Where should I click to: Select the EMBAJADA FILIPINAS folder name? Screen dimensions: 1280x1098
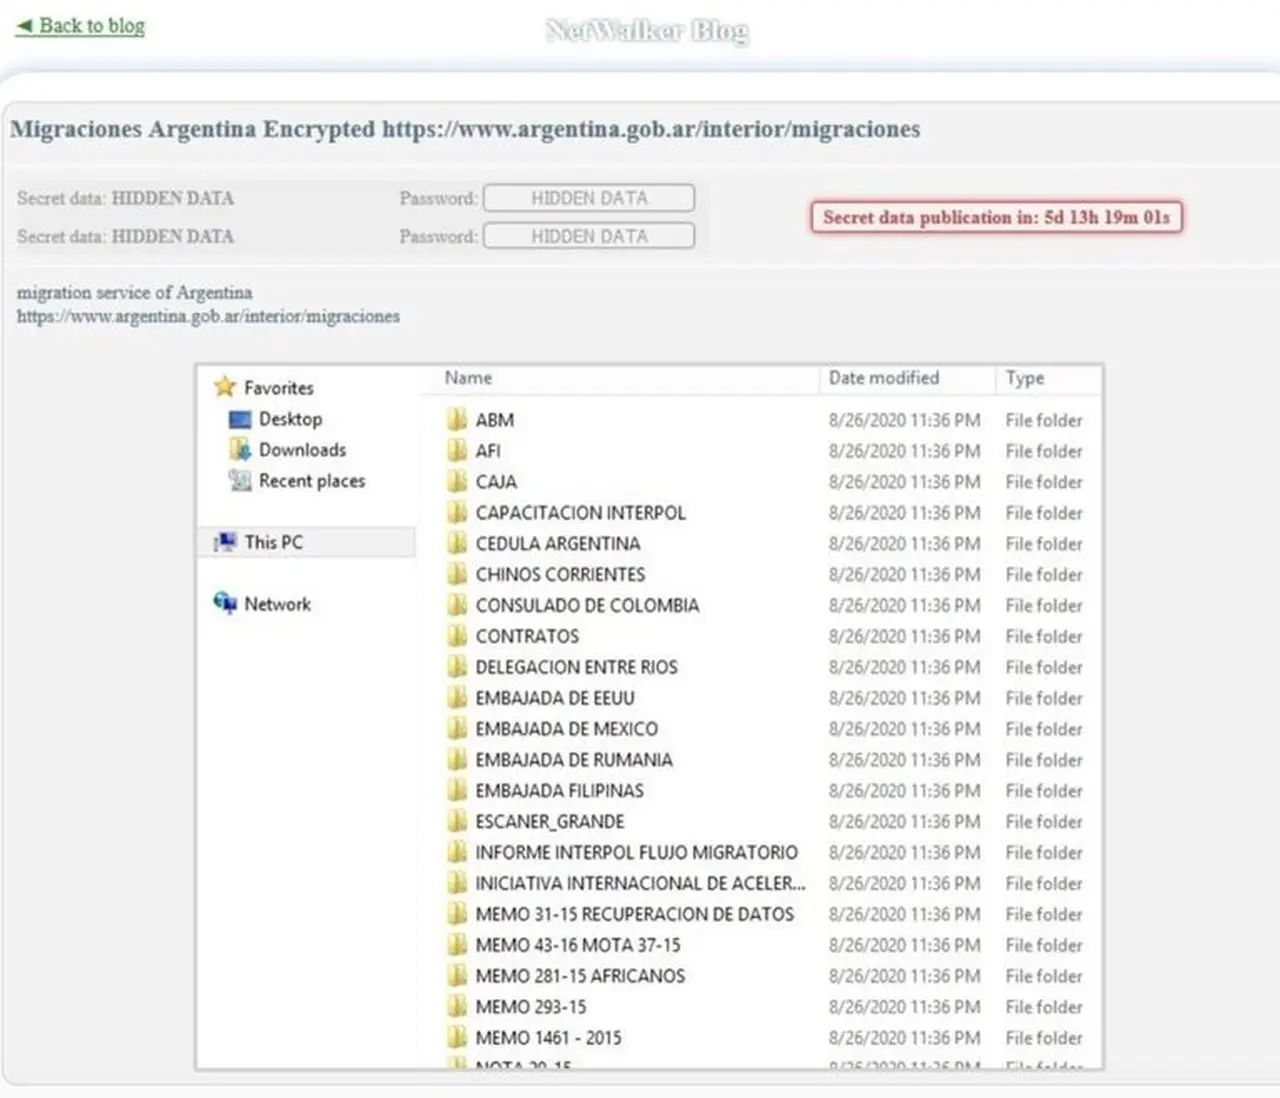[x=560, y=791]
